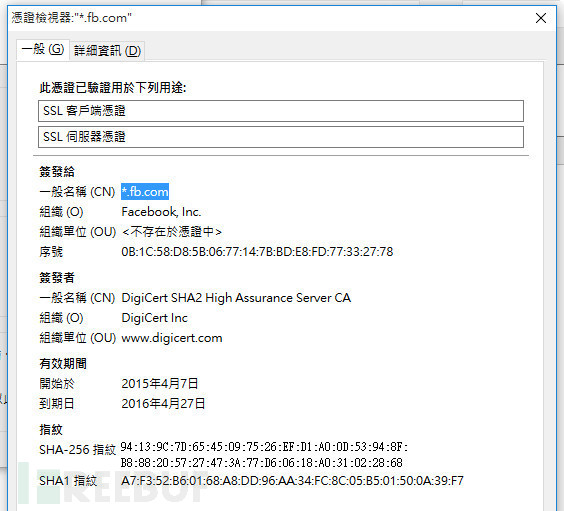Select the SHA-256 fingerprint line starting B8:88:20
Screen dimensions: 564x511
[x=261, y=463]
